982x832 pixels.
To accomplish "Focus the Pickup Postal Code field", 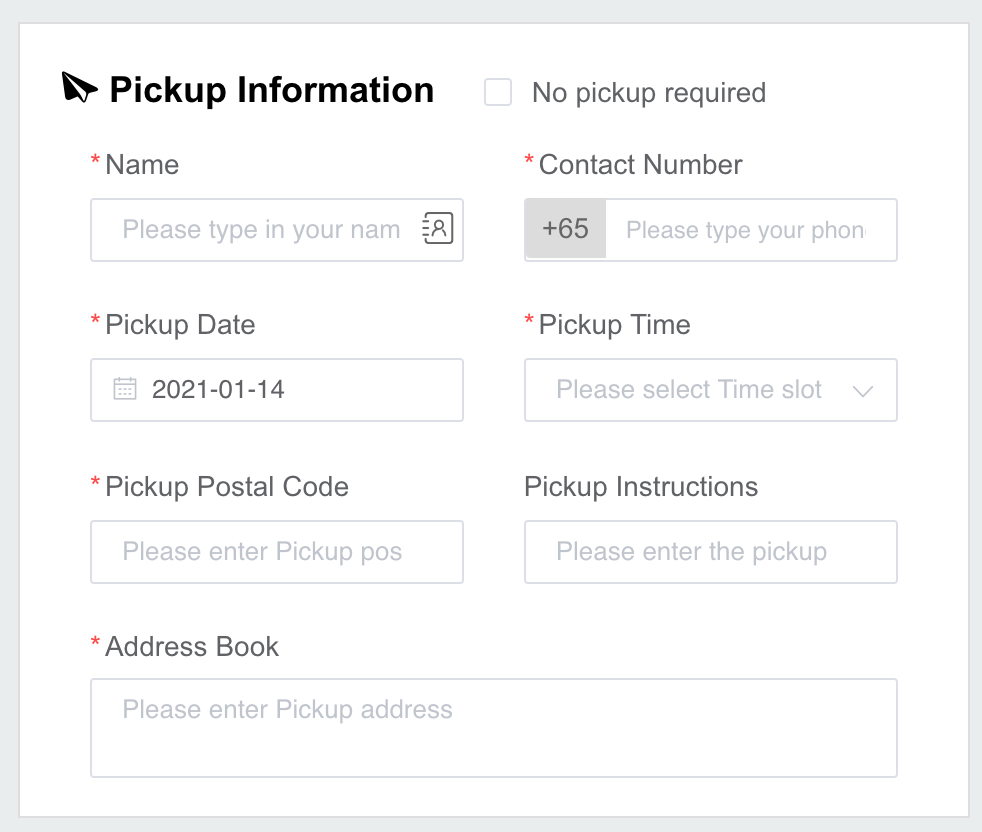I will tap(276, 552).
